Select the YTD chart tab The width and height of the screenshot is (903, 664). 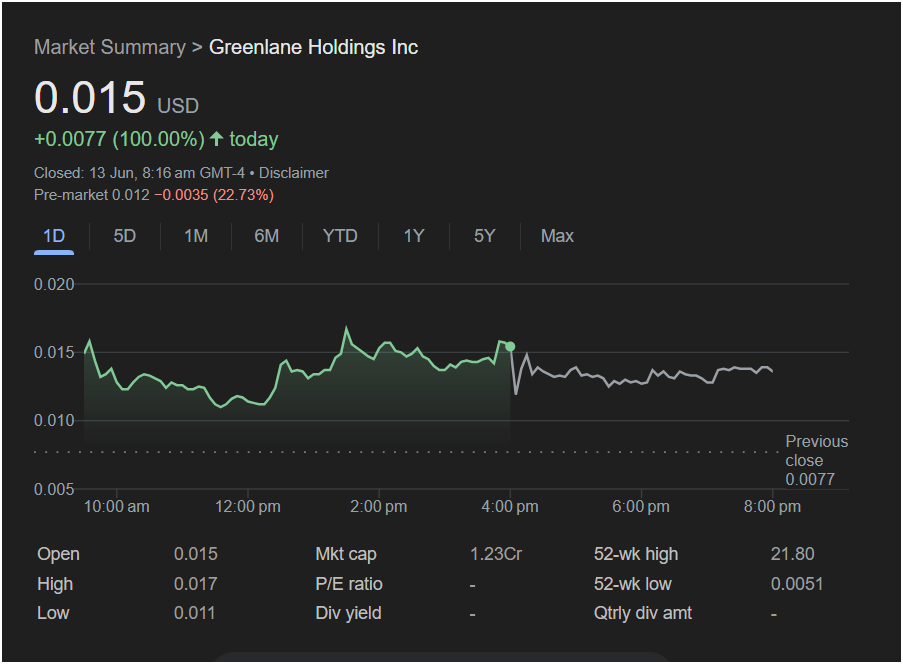coord(340,236)
